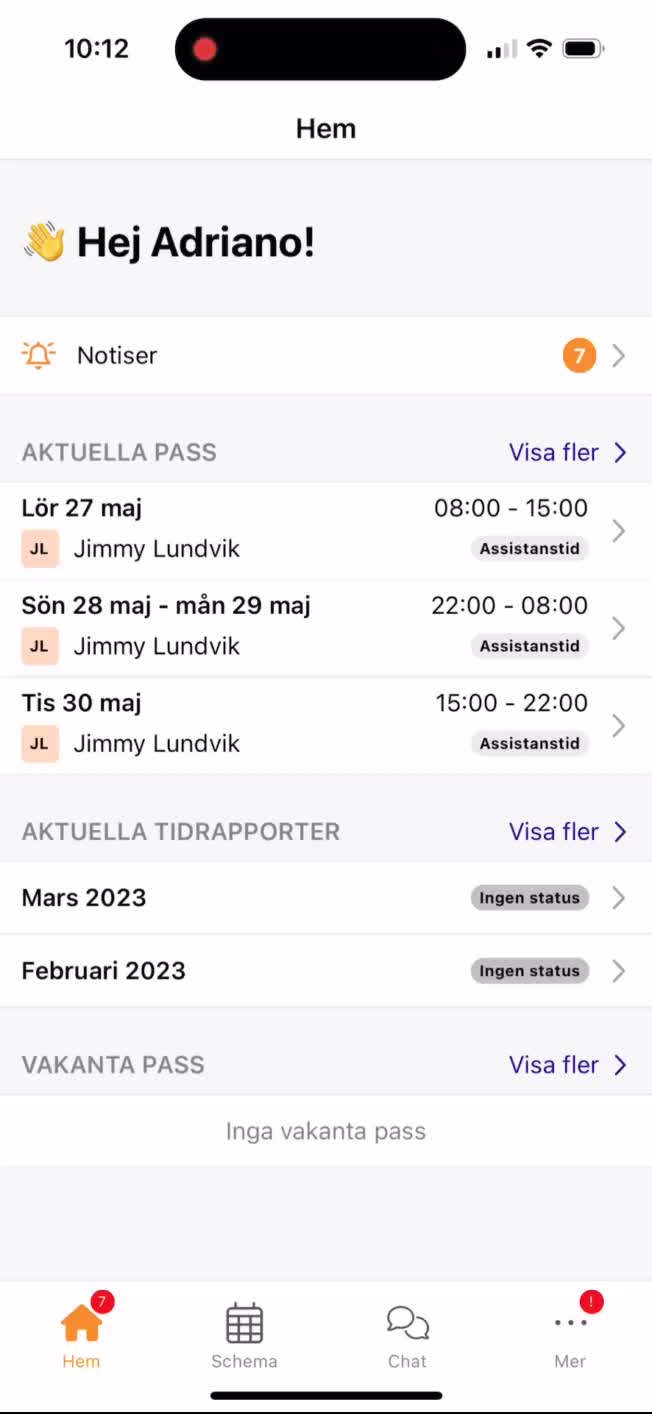Open the Chat bubbles icon

(407, 1324)
